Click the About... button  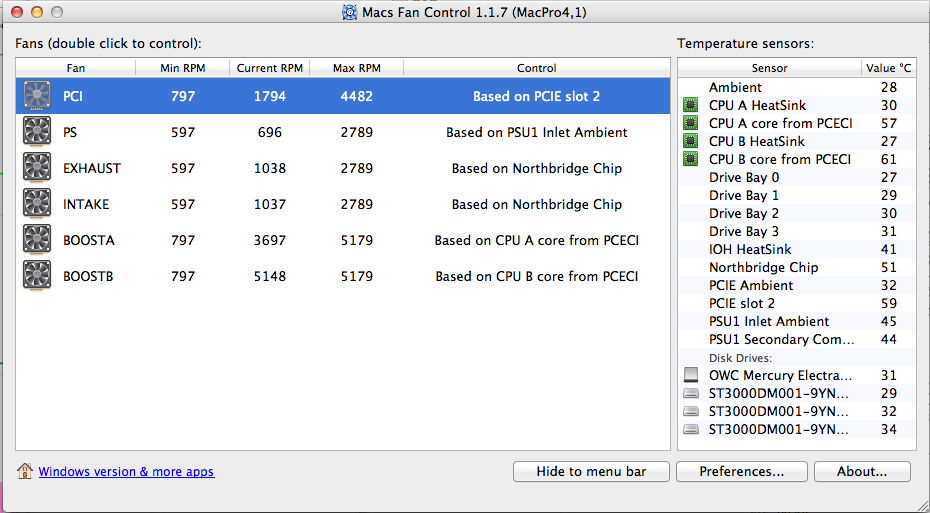(x=862, y=471)
